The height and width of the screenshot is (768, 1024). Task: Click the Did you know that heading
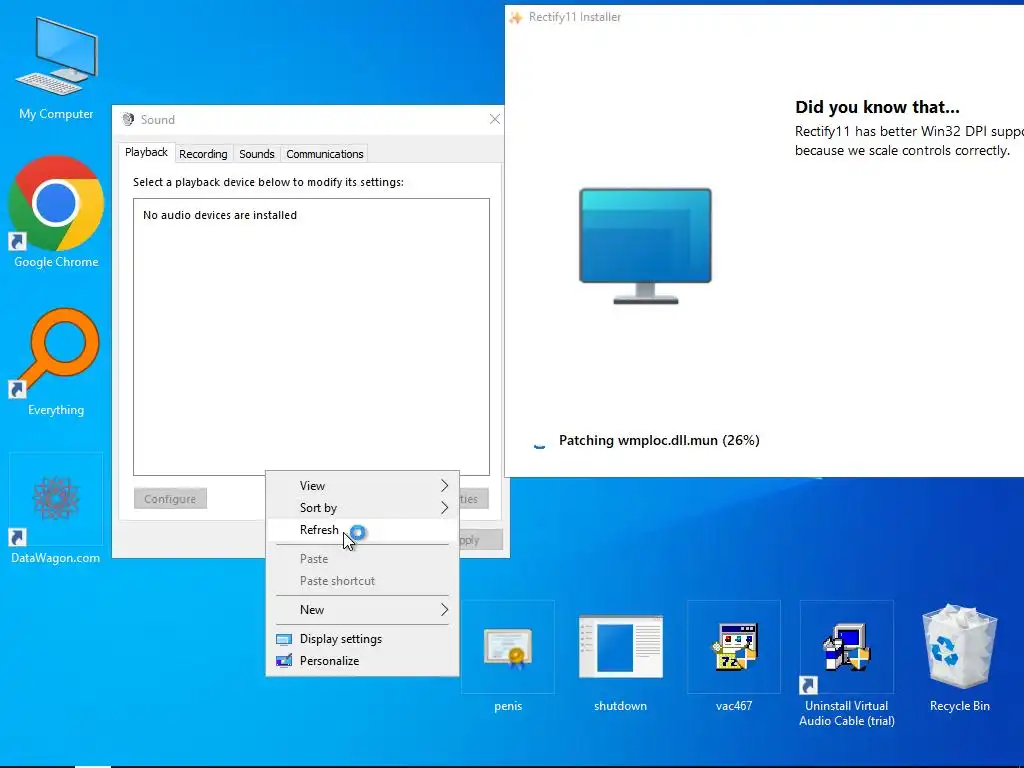(877, 107)
